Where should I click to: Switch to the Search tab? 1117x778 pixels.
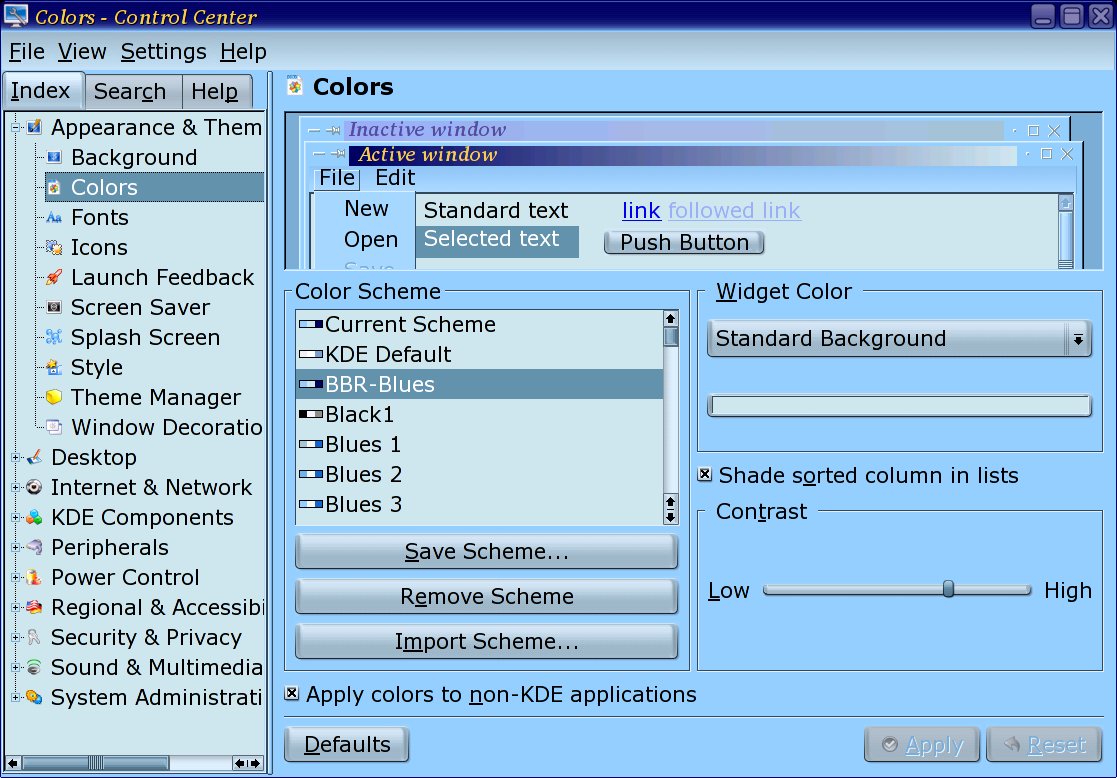133,91
